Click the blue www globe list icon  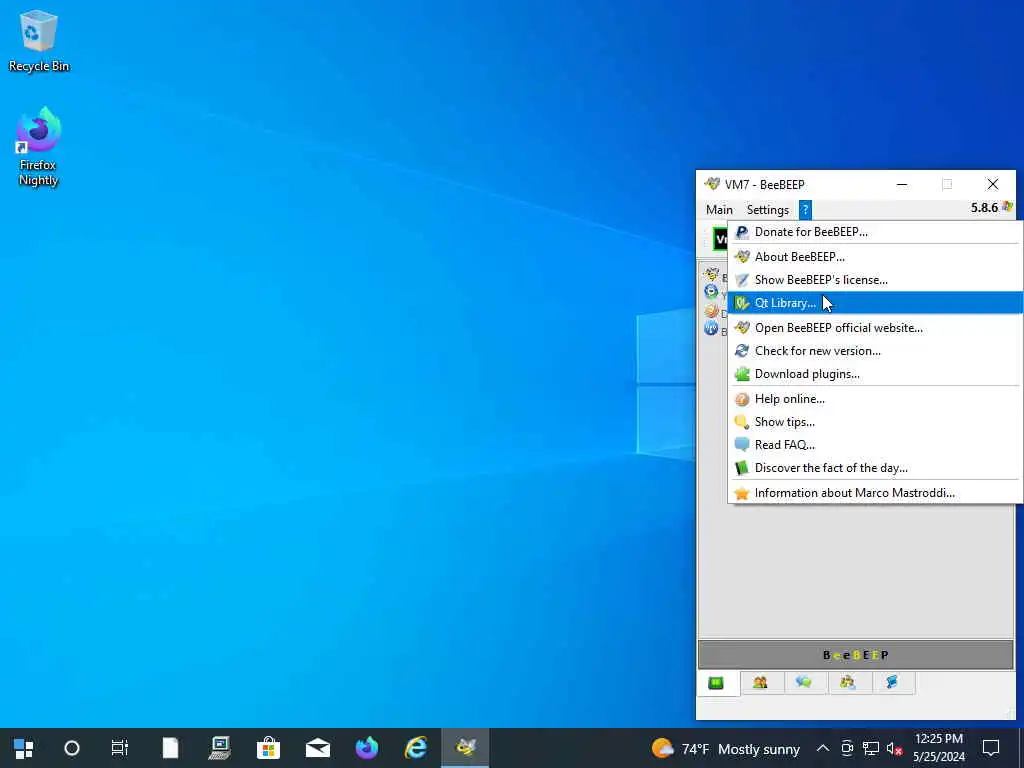[x=711, y=328]
